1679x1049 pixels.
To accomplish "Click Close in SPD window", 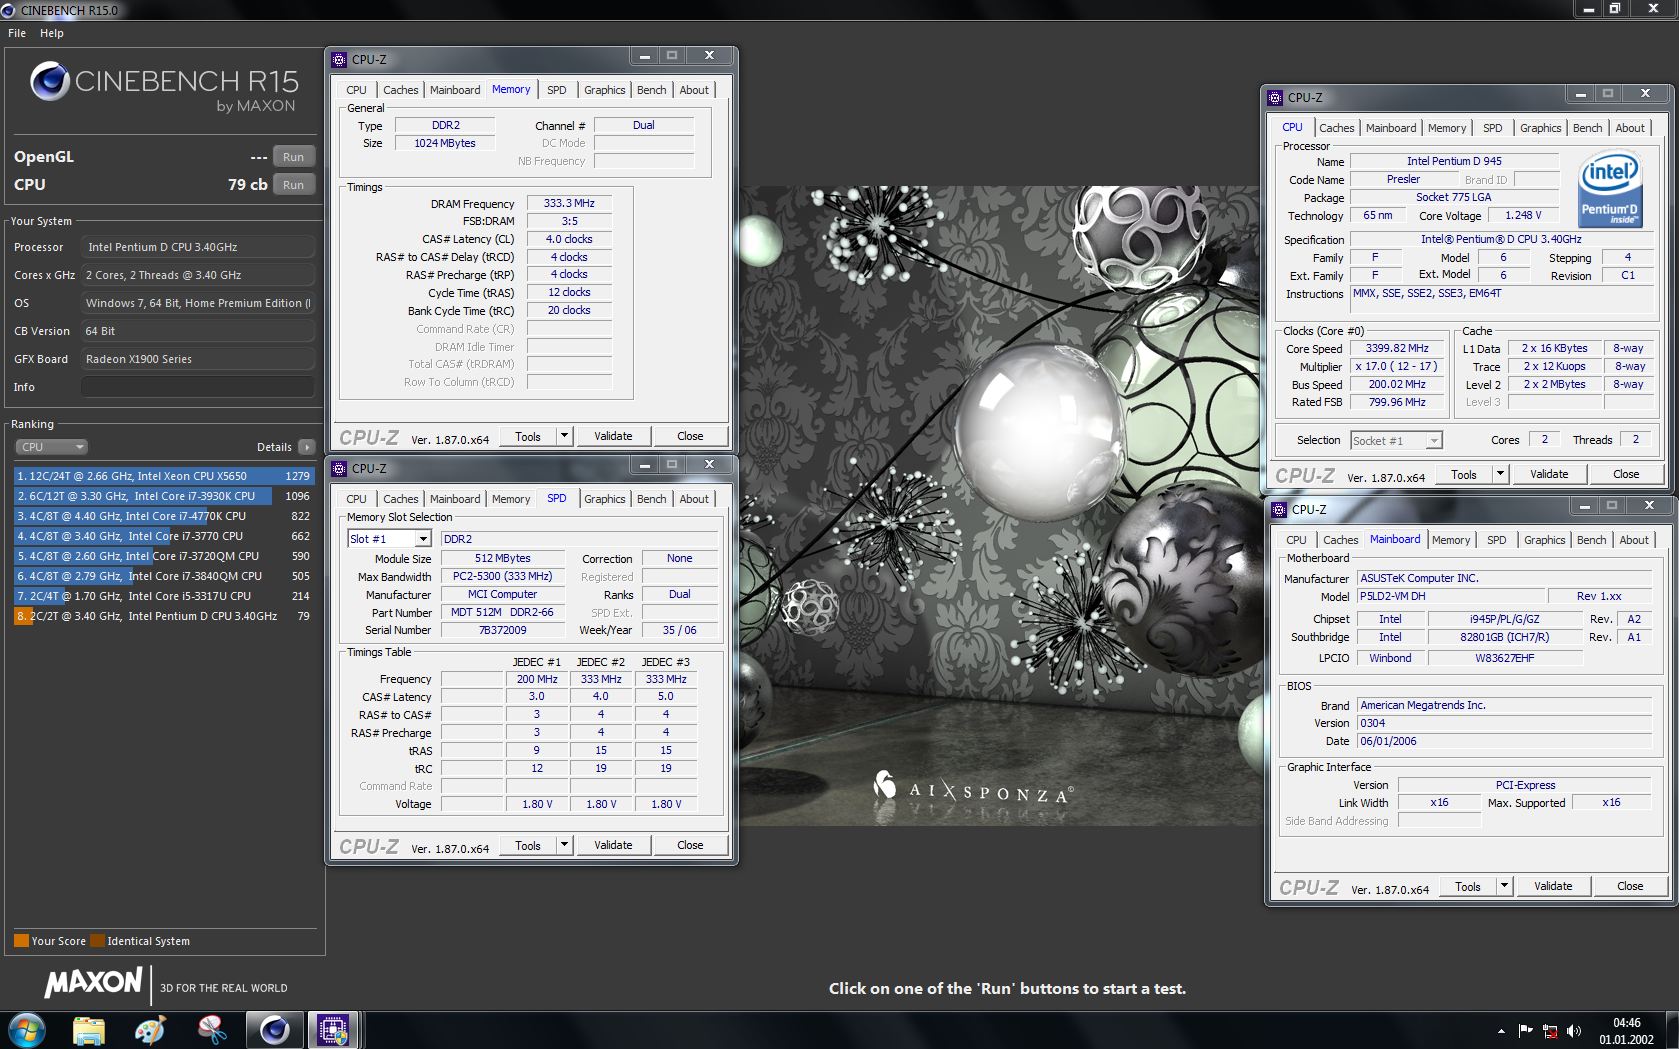I will click(690, 845).
